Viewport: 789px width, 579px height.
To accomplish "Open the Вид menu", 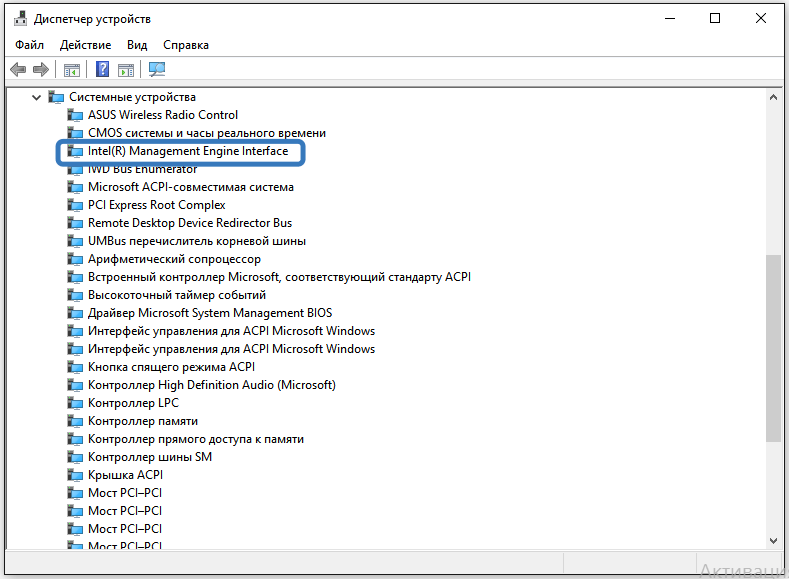I will (137, 45).
